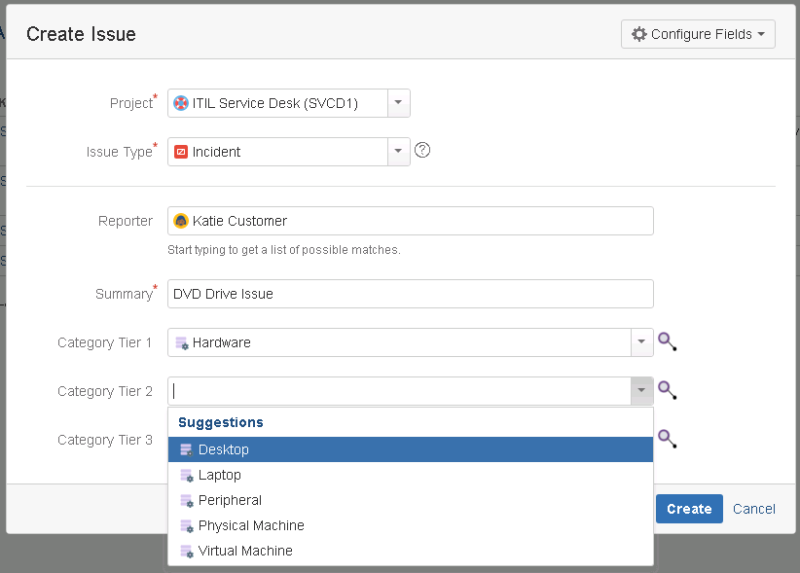Image resolution: width=800 pixels, height=573 pixels.
Task: Click the search magnifier for Category Tier 2
Action: coord(667,391)
